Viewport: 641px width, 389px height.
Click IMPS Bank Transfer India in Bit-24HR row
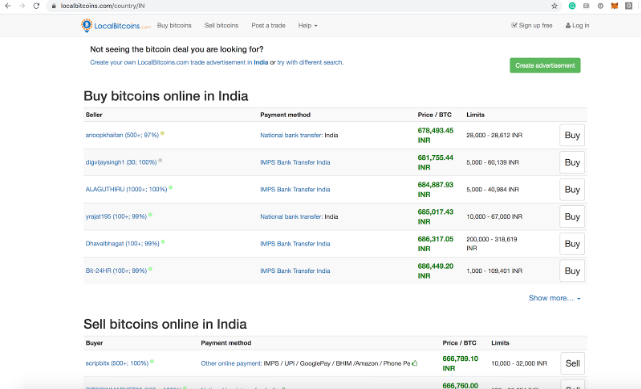(295, 271)
